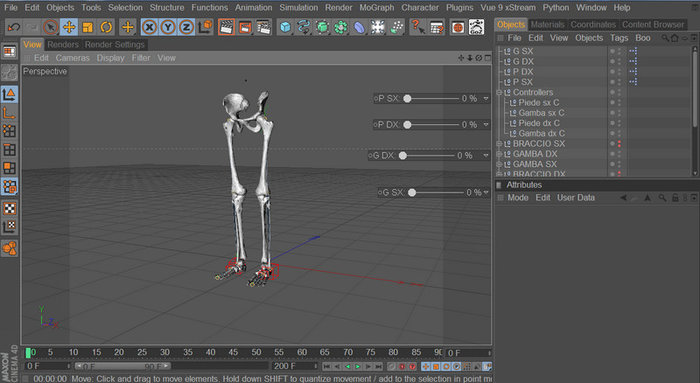The image size is (700, 383).
Task: Toggle Z axis lock button
Action: coord(186,27)
